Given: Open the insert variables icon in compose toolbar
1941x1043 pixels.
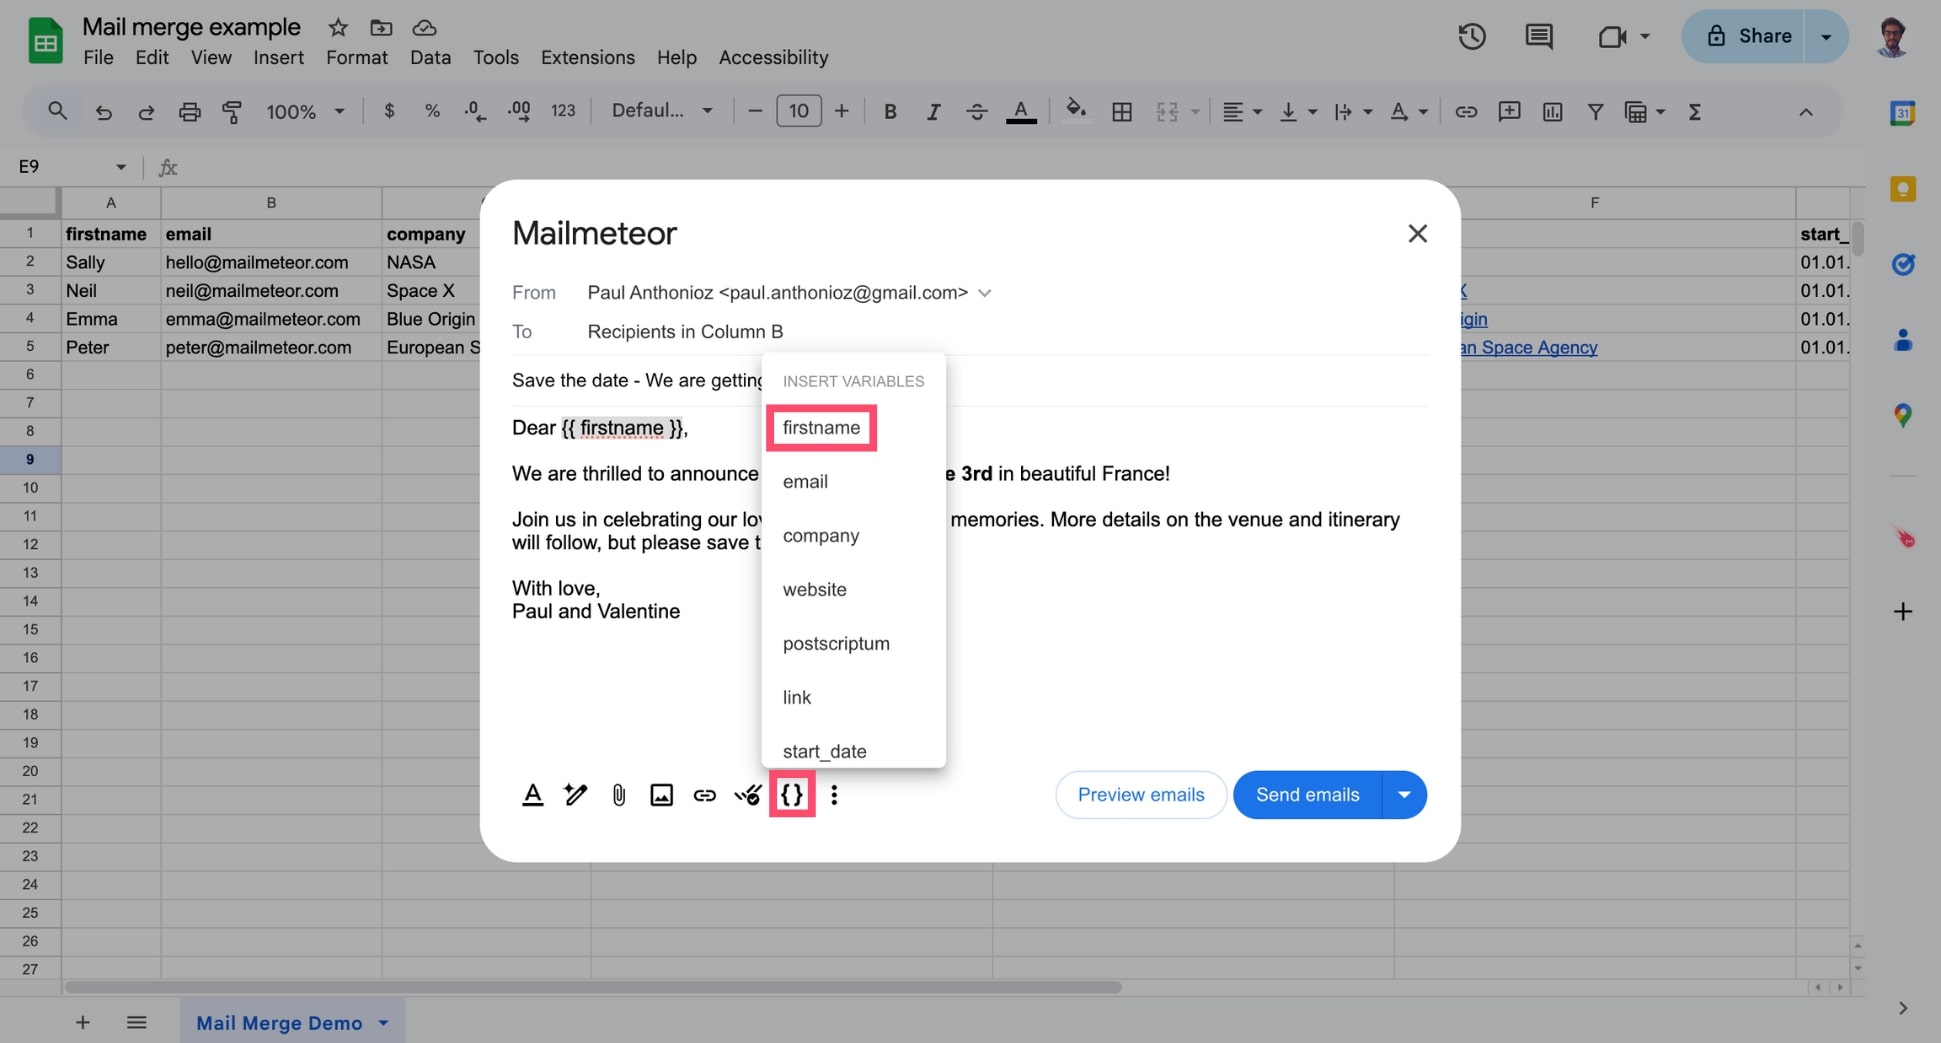Looking at the screenshot, I should click(792, 794).
